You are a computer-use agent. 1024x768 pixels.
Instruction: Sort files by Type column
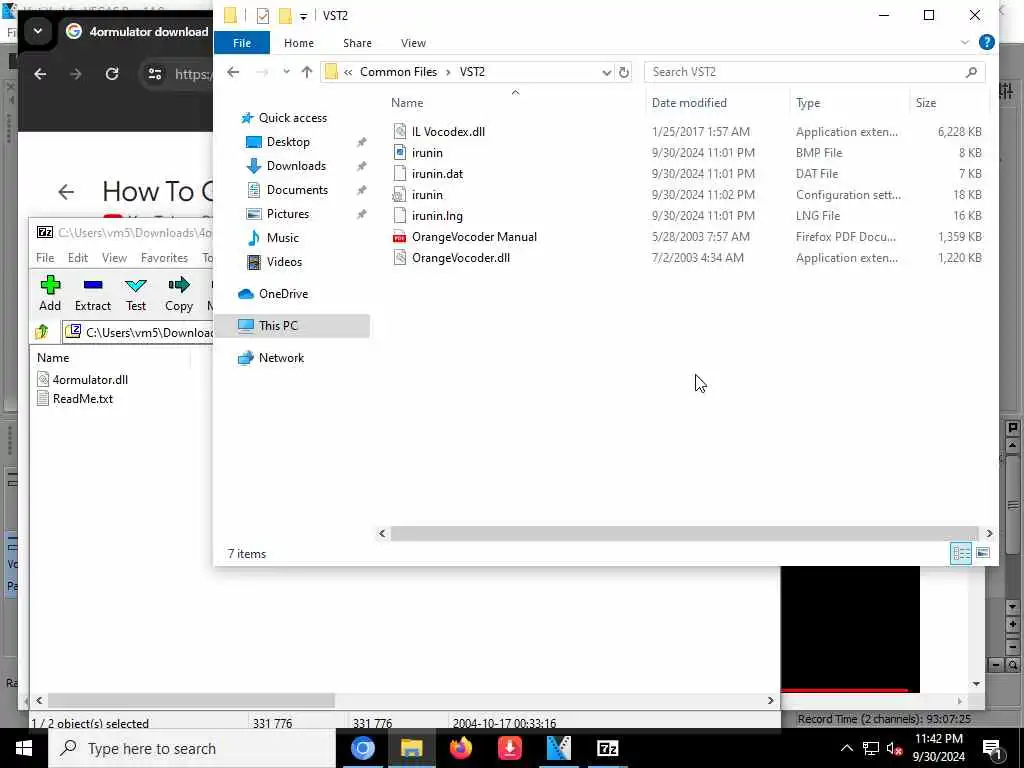coord(808,103)
